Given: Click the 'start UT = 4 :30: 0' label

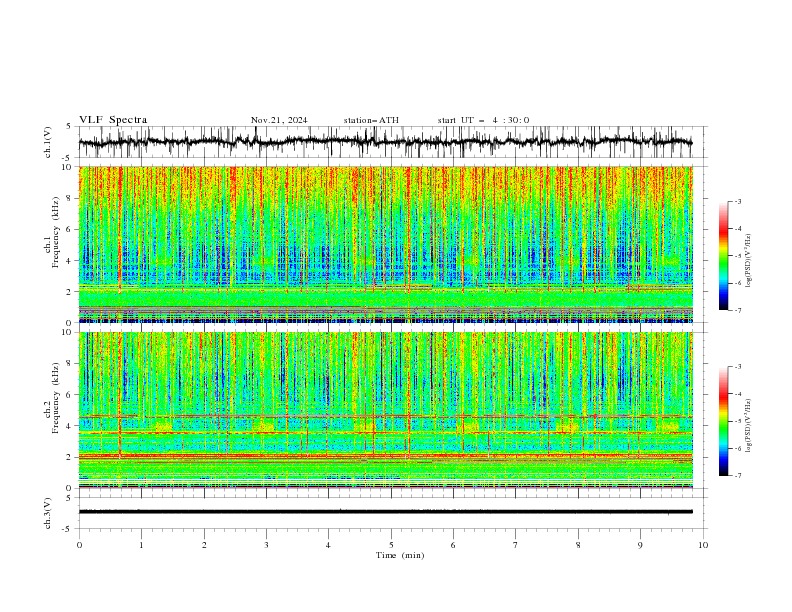Looking at the screenshot, I should [x=483, y=120].
